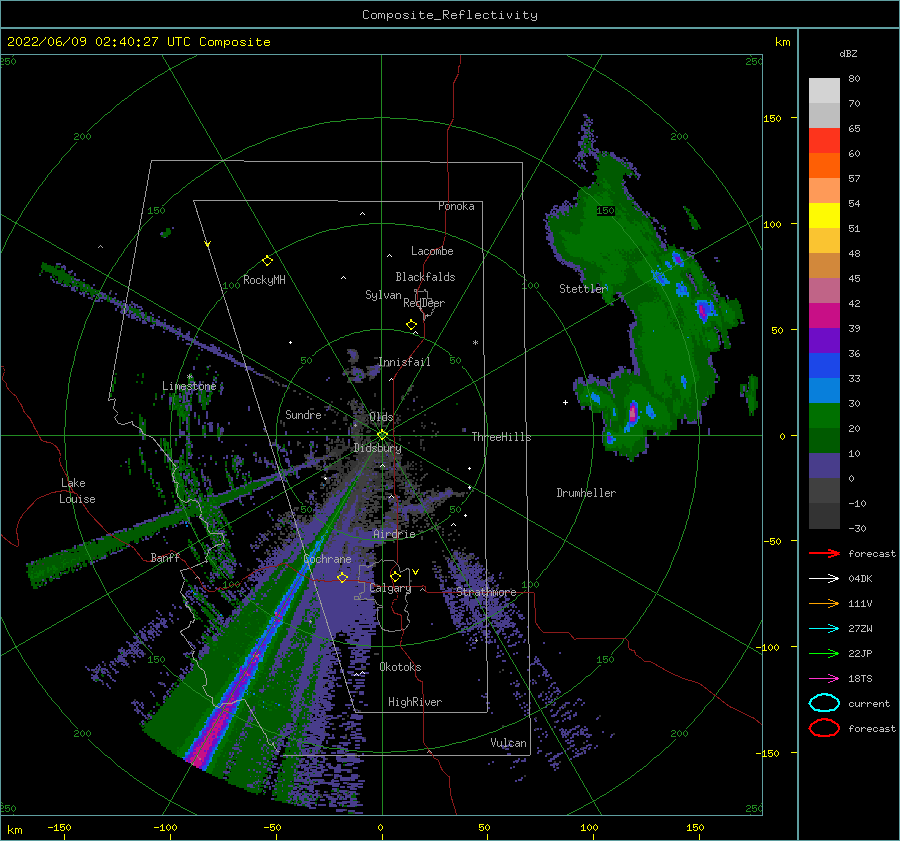This screenshot has width=900, height=841.
Task: Click the -30 value on the dBZ scale
Action: pos(857,528)
